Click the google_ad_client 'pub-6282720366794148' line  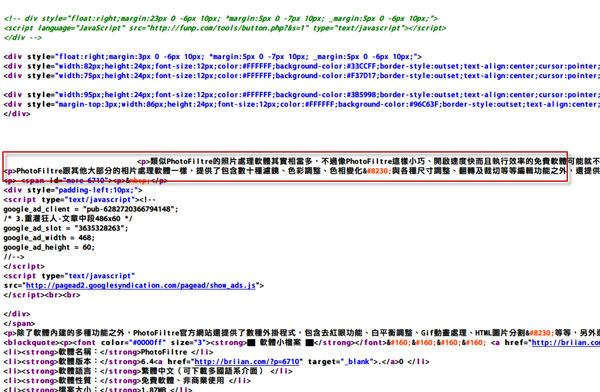click(x=91, y=209)
